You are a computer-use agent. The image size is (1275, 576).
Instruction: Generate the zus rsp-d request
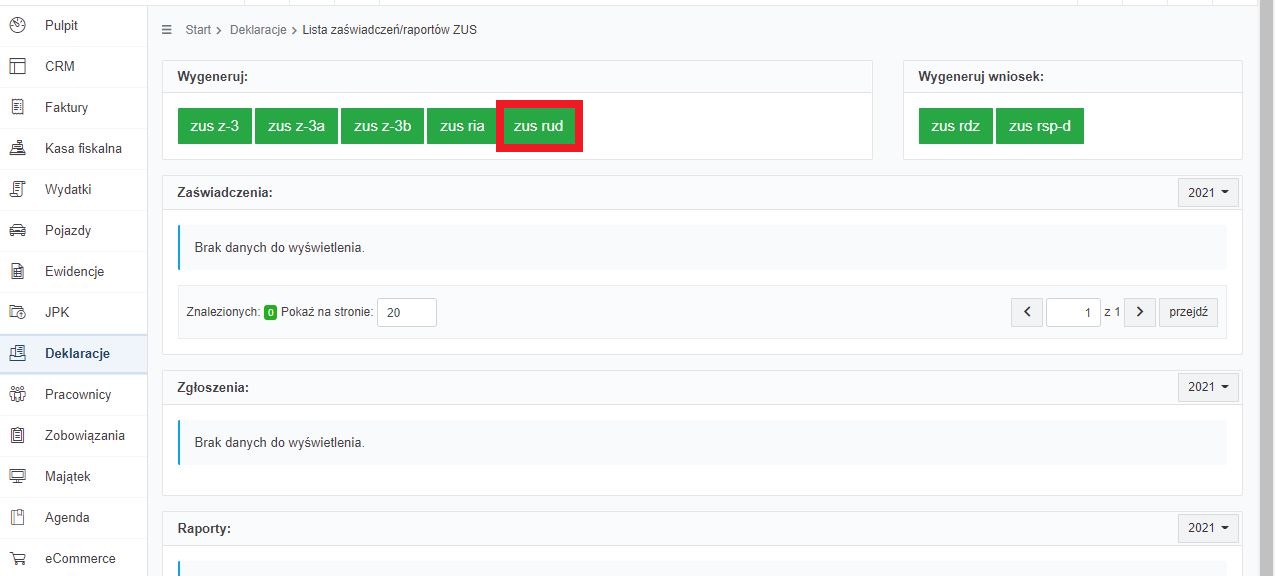[x=1040, y=126]
